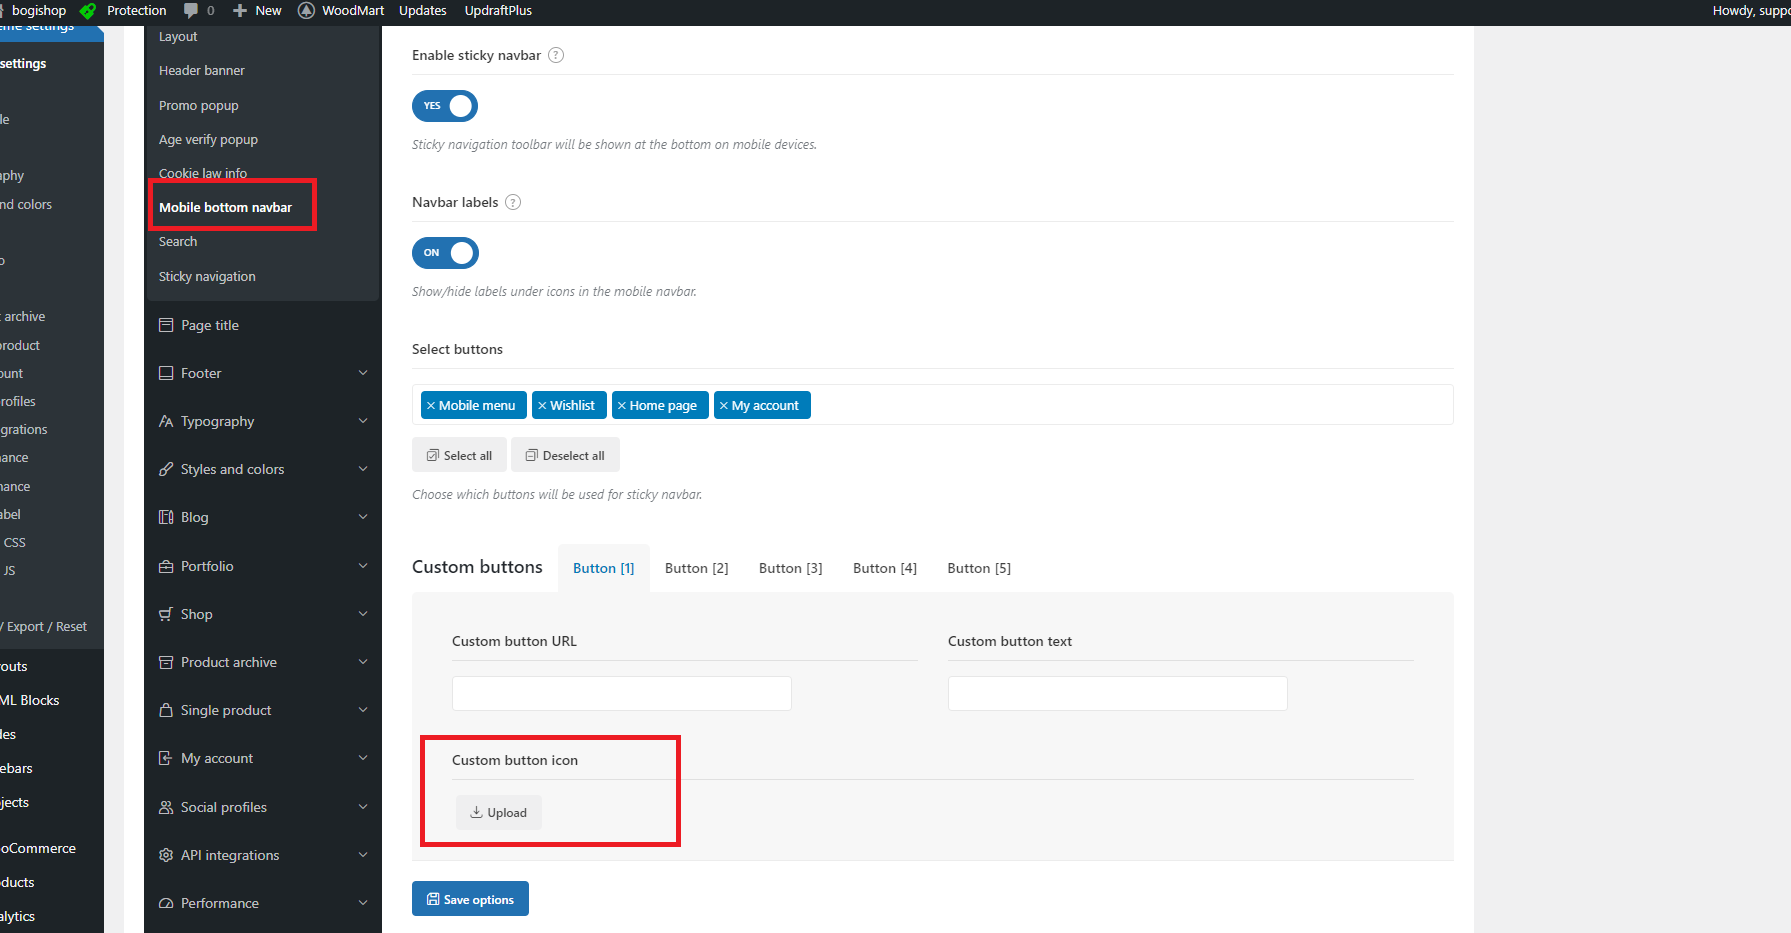Open the Search settings link
Viewport: 1791px width, 933px height.
(178, 242)
